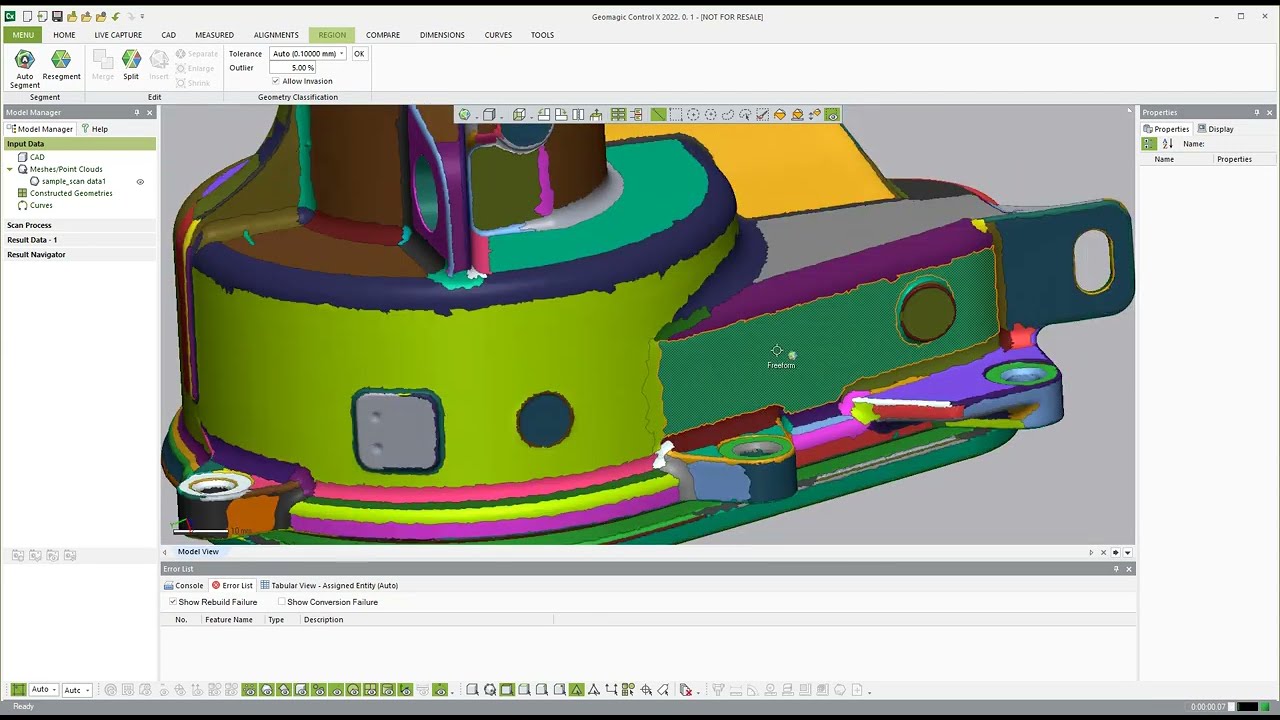
Task: Select the CAD tree item
Action: tap(37, 157)
